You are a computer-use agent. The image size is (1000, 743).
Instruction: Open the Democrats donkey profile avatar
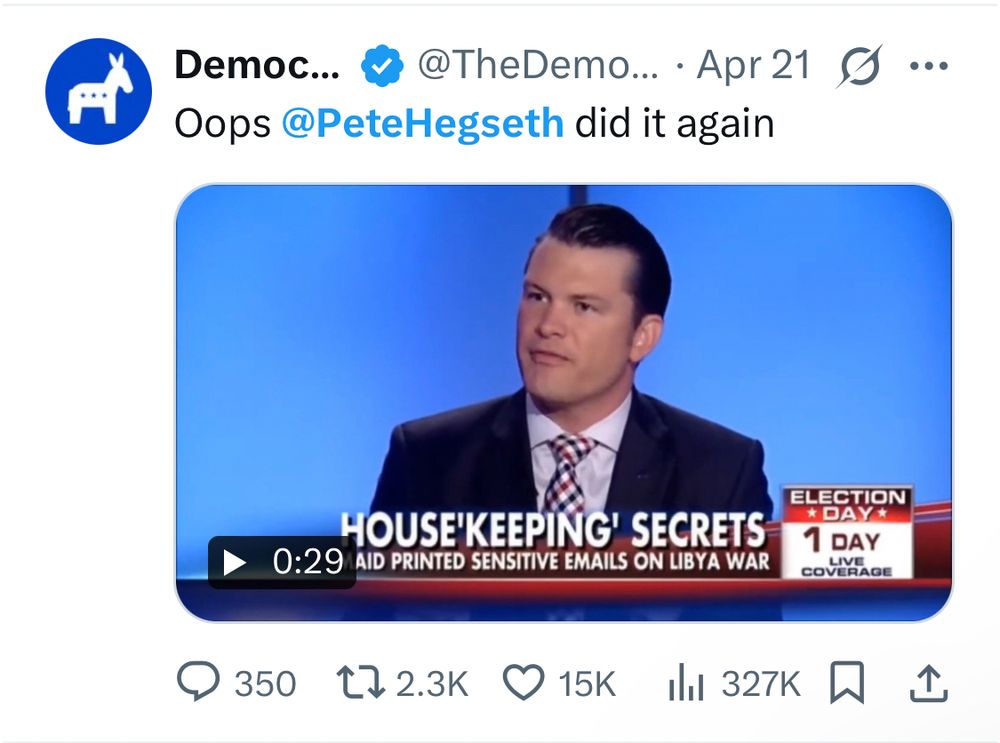coord(98,91)
